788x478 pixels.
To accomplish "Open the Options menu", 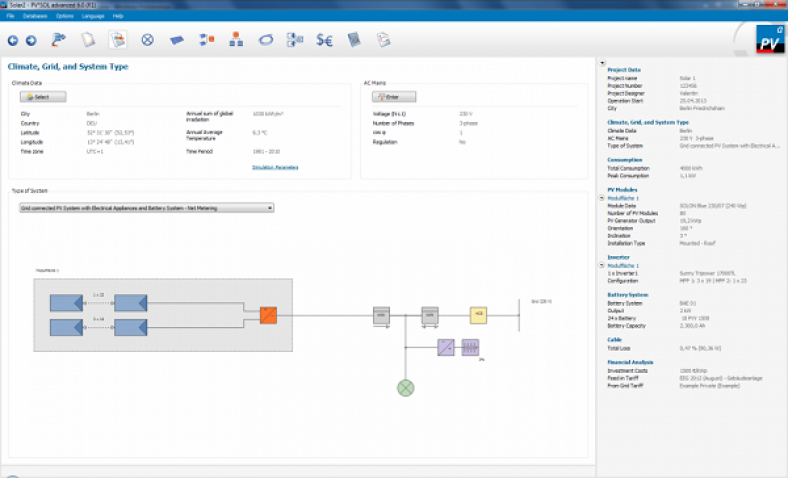I will click(x=65, y=16).
